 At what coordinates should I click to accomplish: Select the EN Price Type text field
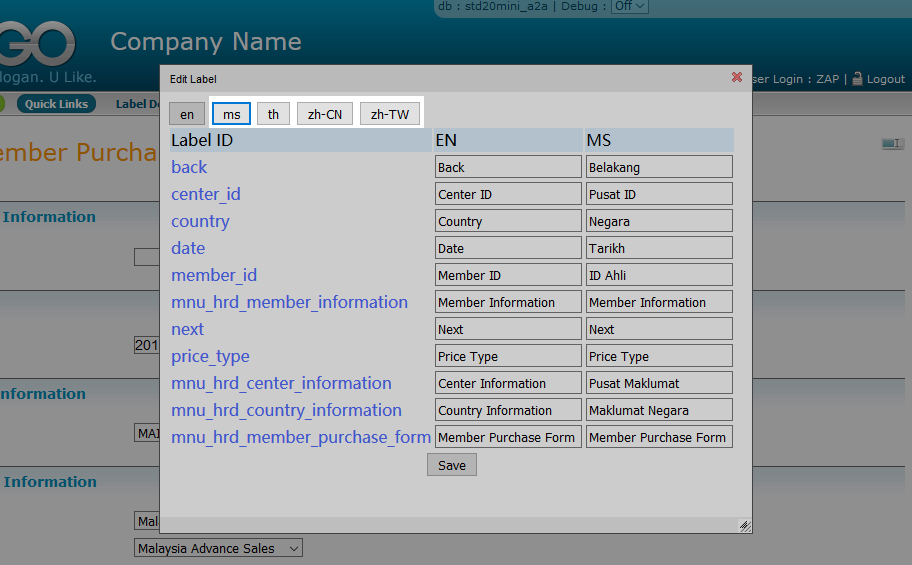[508, 356]
